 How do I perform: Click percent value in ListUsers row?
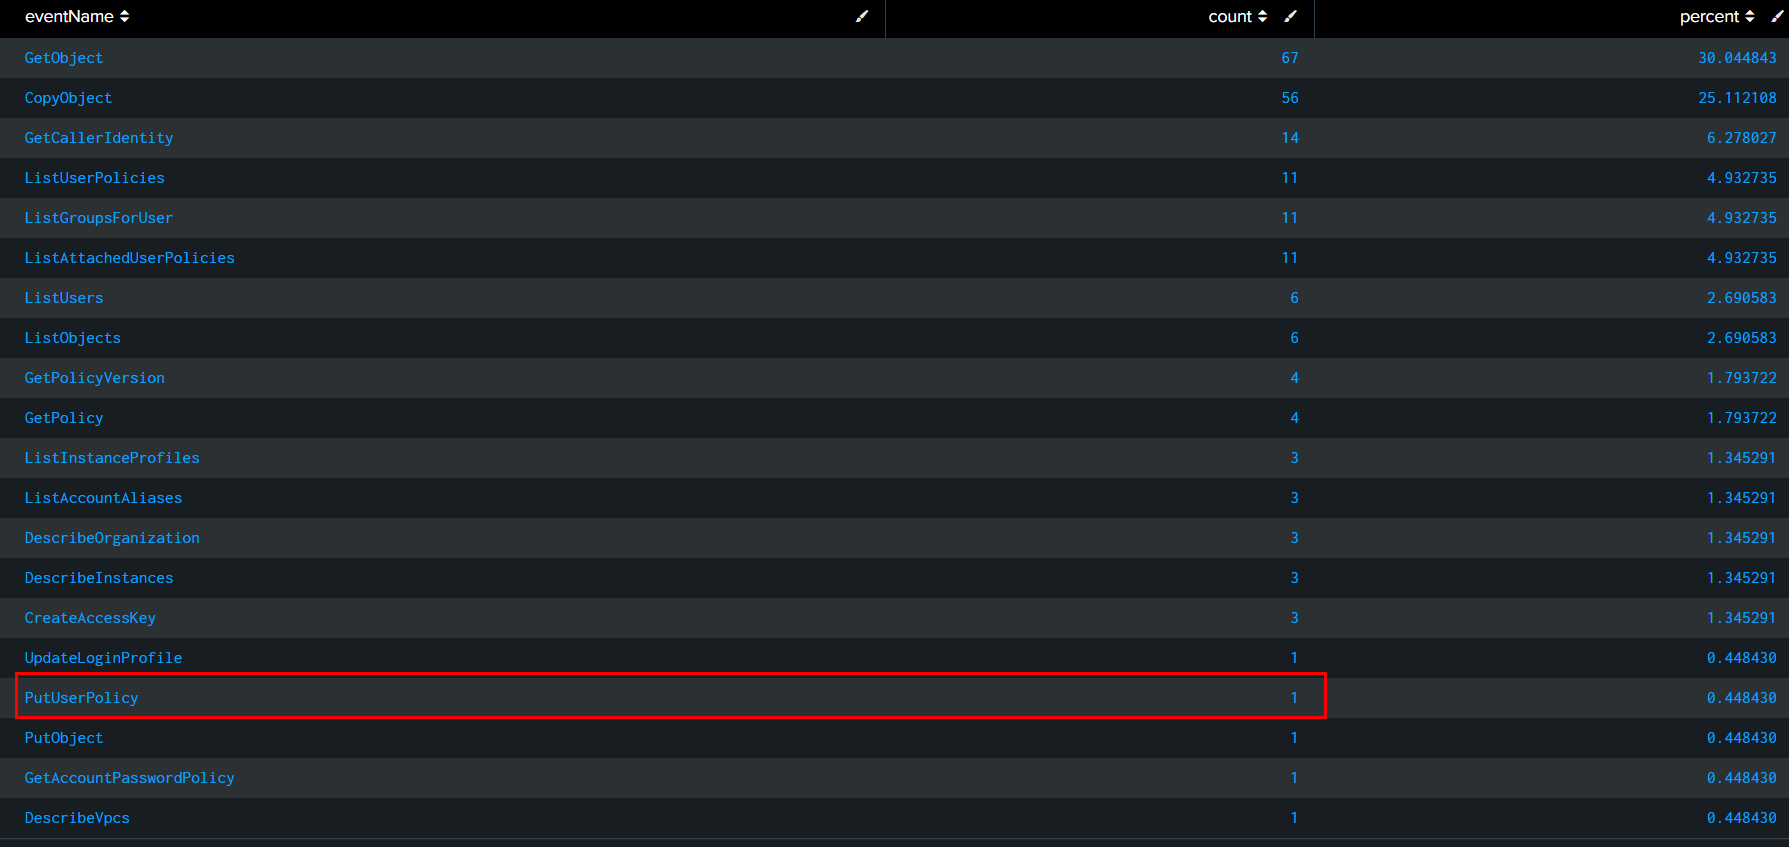point(1742,298)
